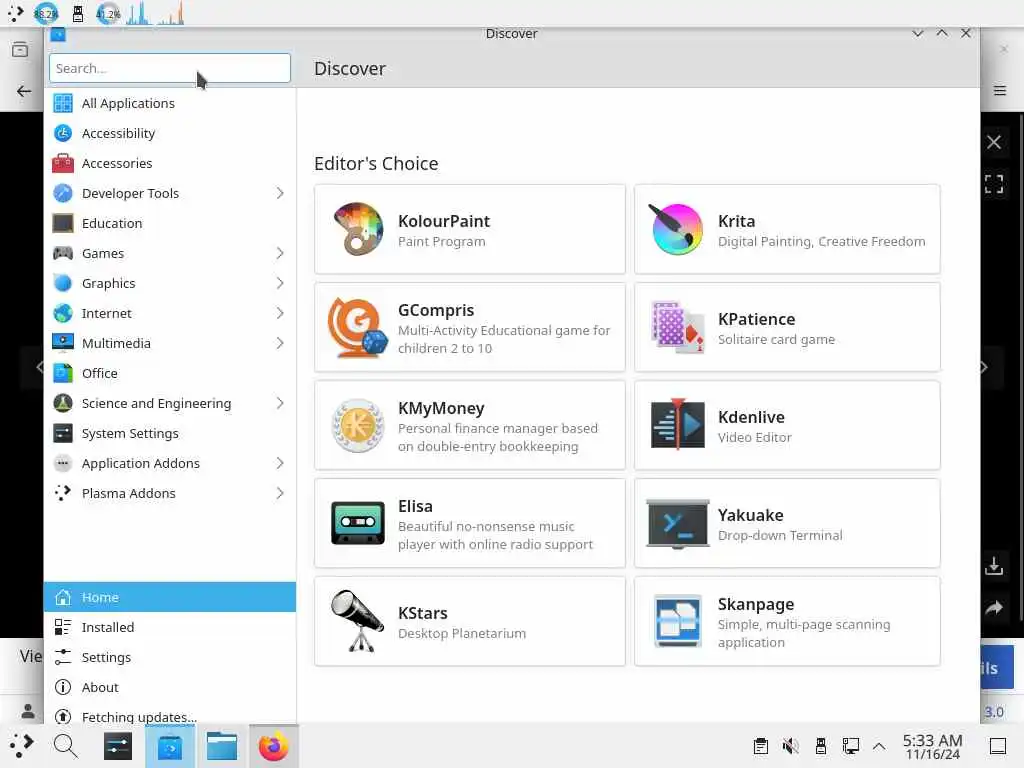Image resolution: width=1024 pixels, height=768 pixels.
Task: Show hidden system tray icons arrow
Action: (879, 746)
